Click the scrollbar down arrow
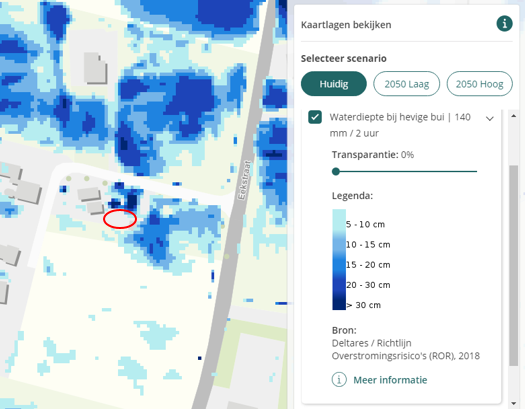525x413 pixels. tap(513, 403)
